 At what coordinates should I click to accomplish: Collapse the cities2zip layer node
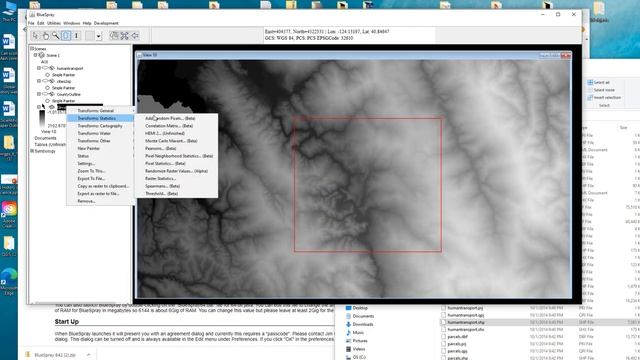click(x=39, y=81)
